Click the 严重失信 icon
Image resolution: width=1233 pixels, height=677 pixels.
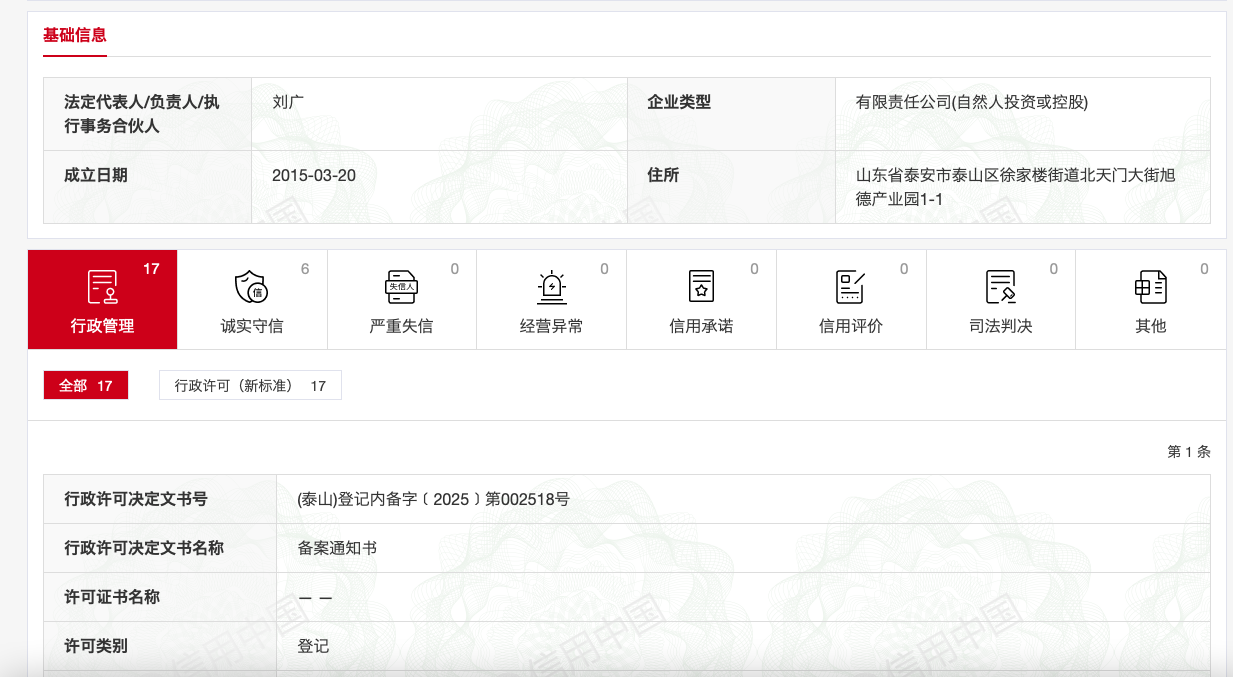pyautogui.click(x=401, y=287)
